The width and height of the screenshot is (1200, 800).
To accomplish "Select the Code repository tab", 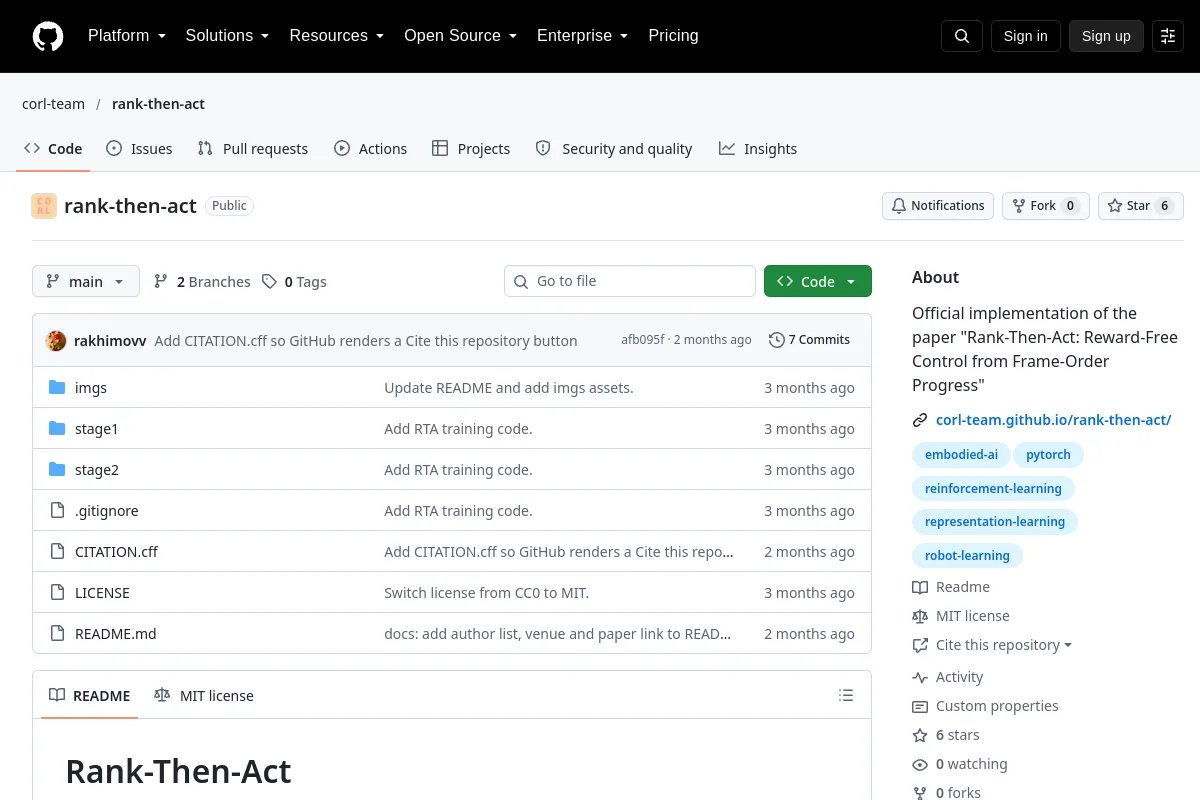I will coord(54,148).
